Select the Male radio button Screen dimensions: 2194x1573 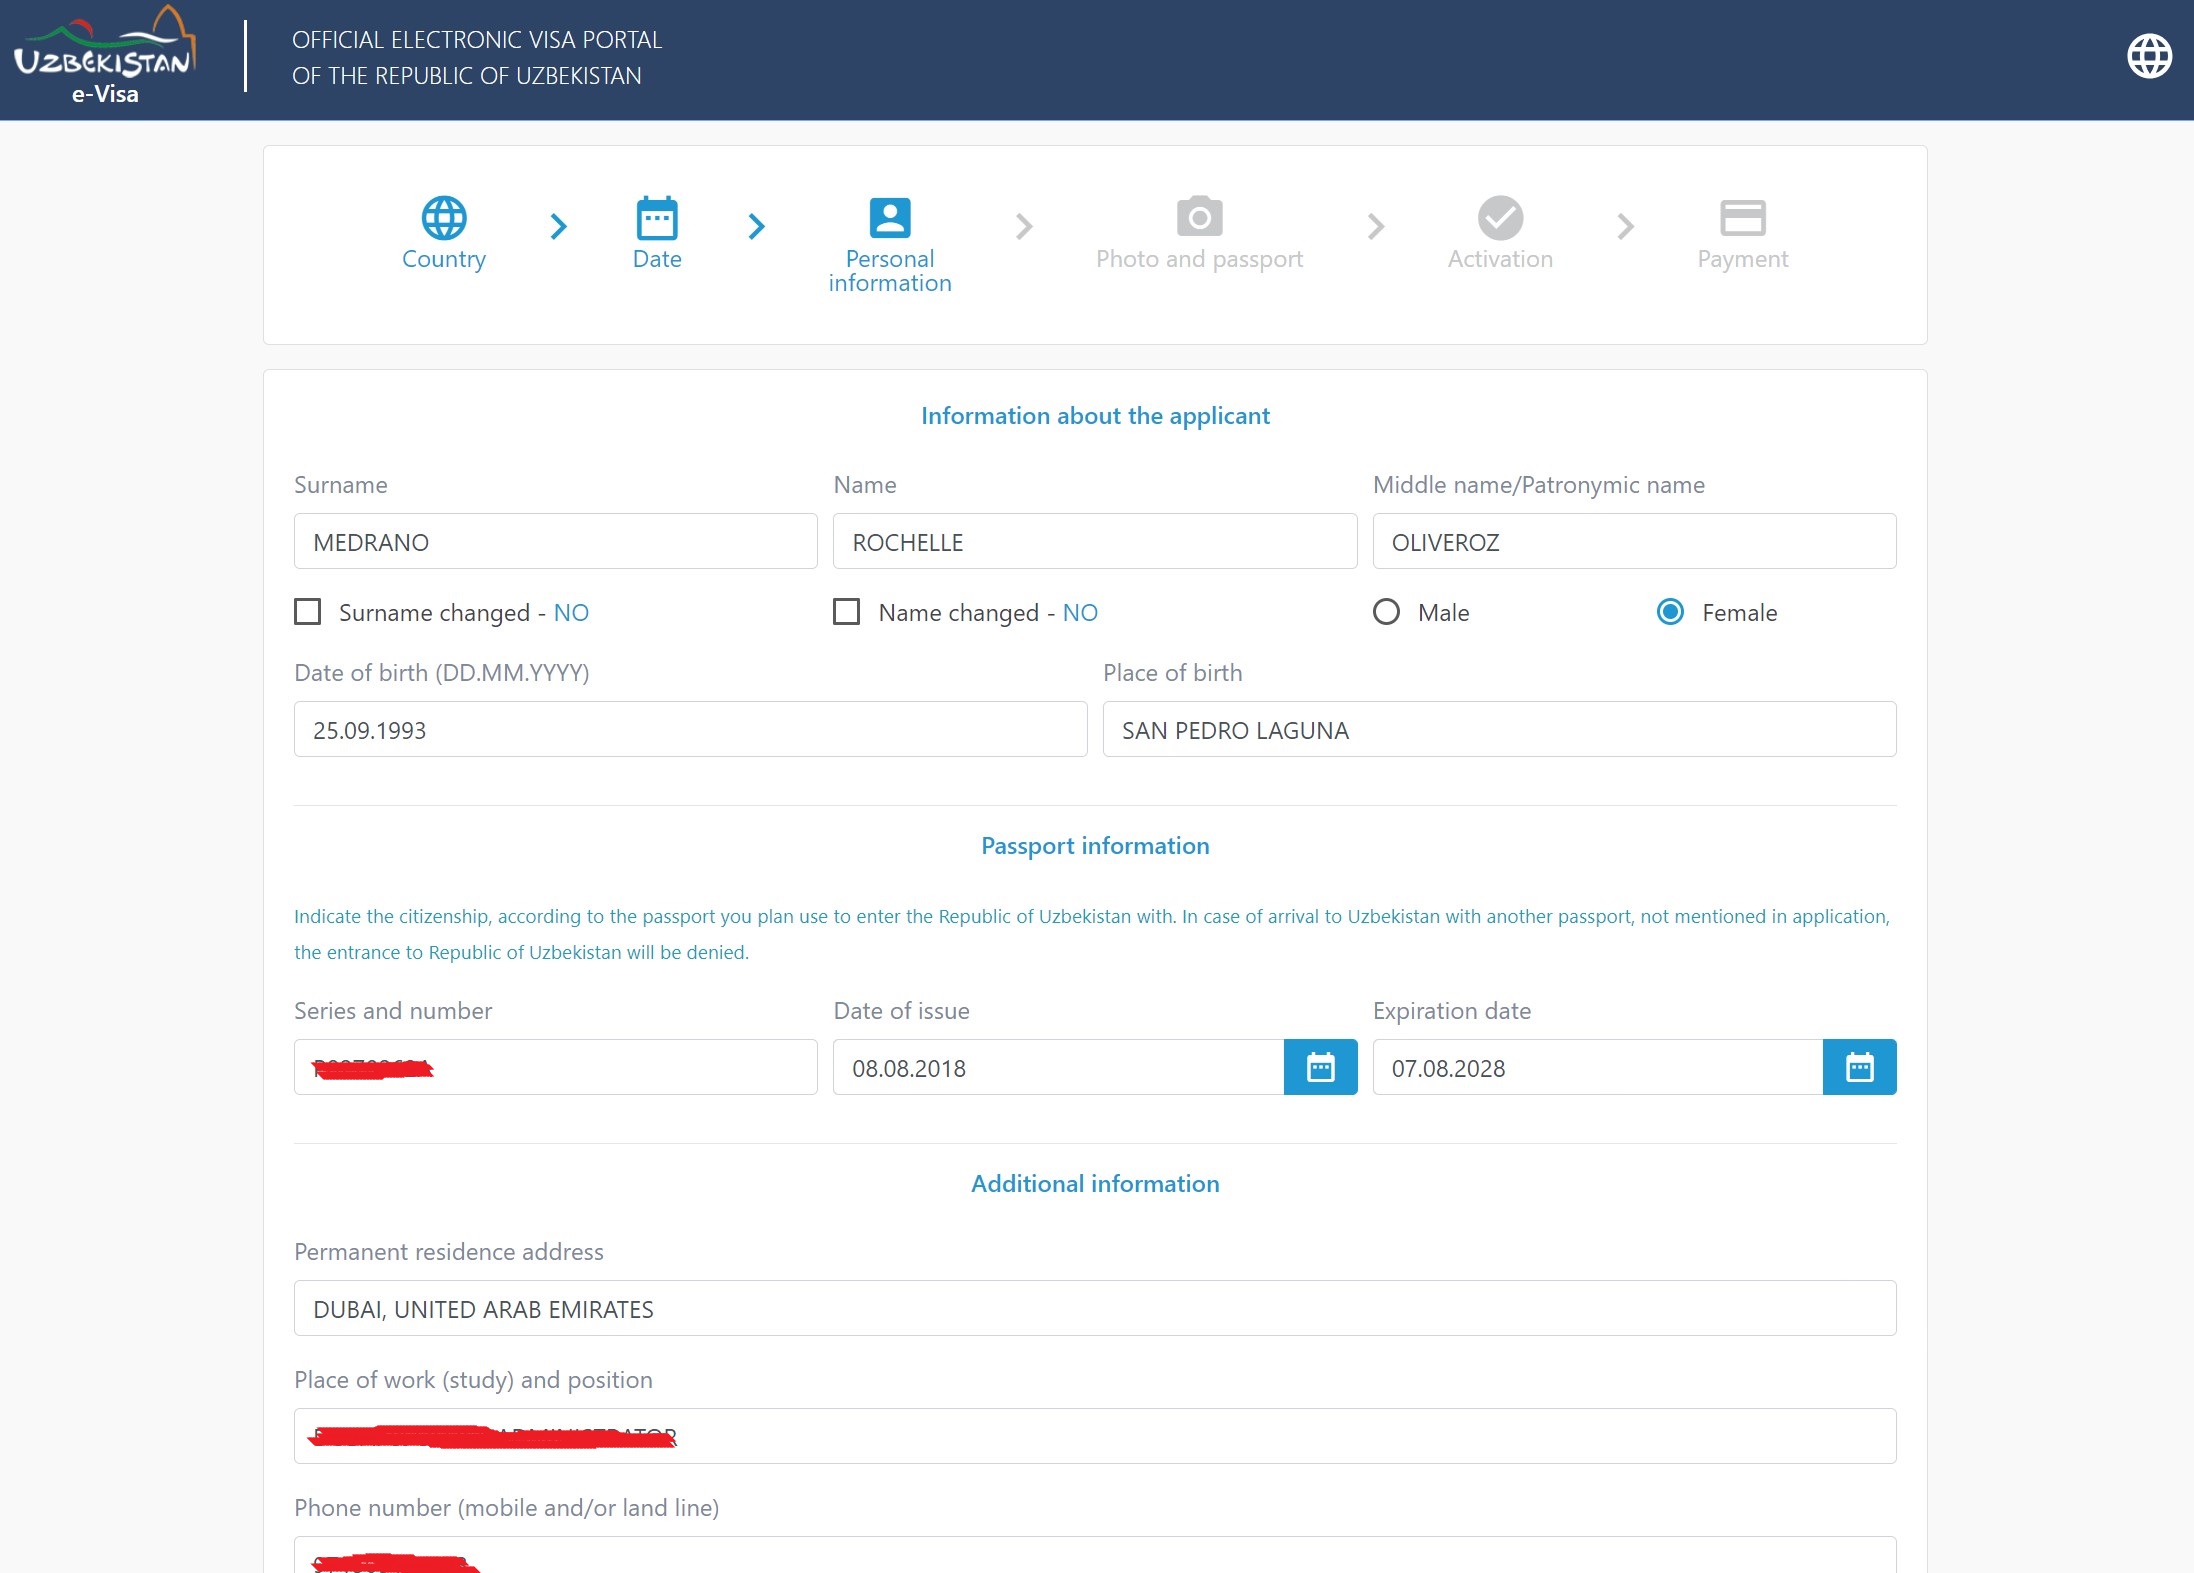pos(1386,611)
